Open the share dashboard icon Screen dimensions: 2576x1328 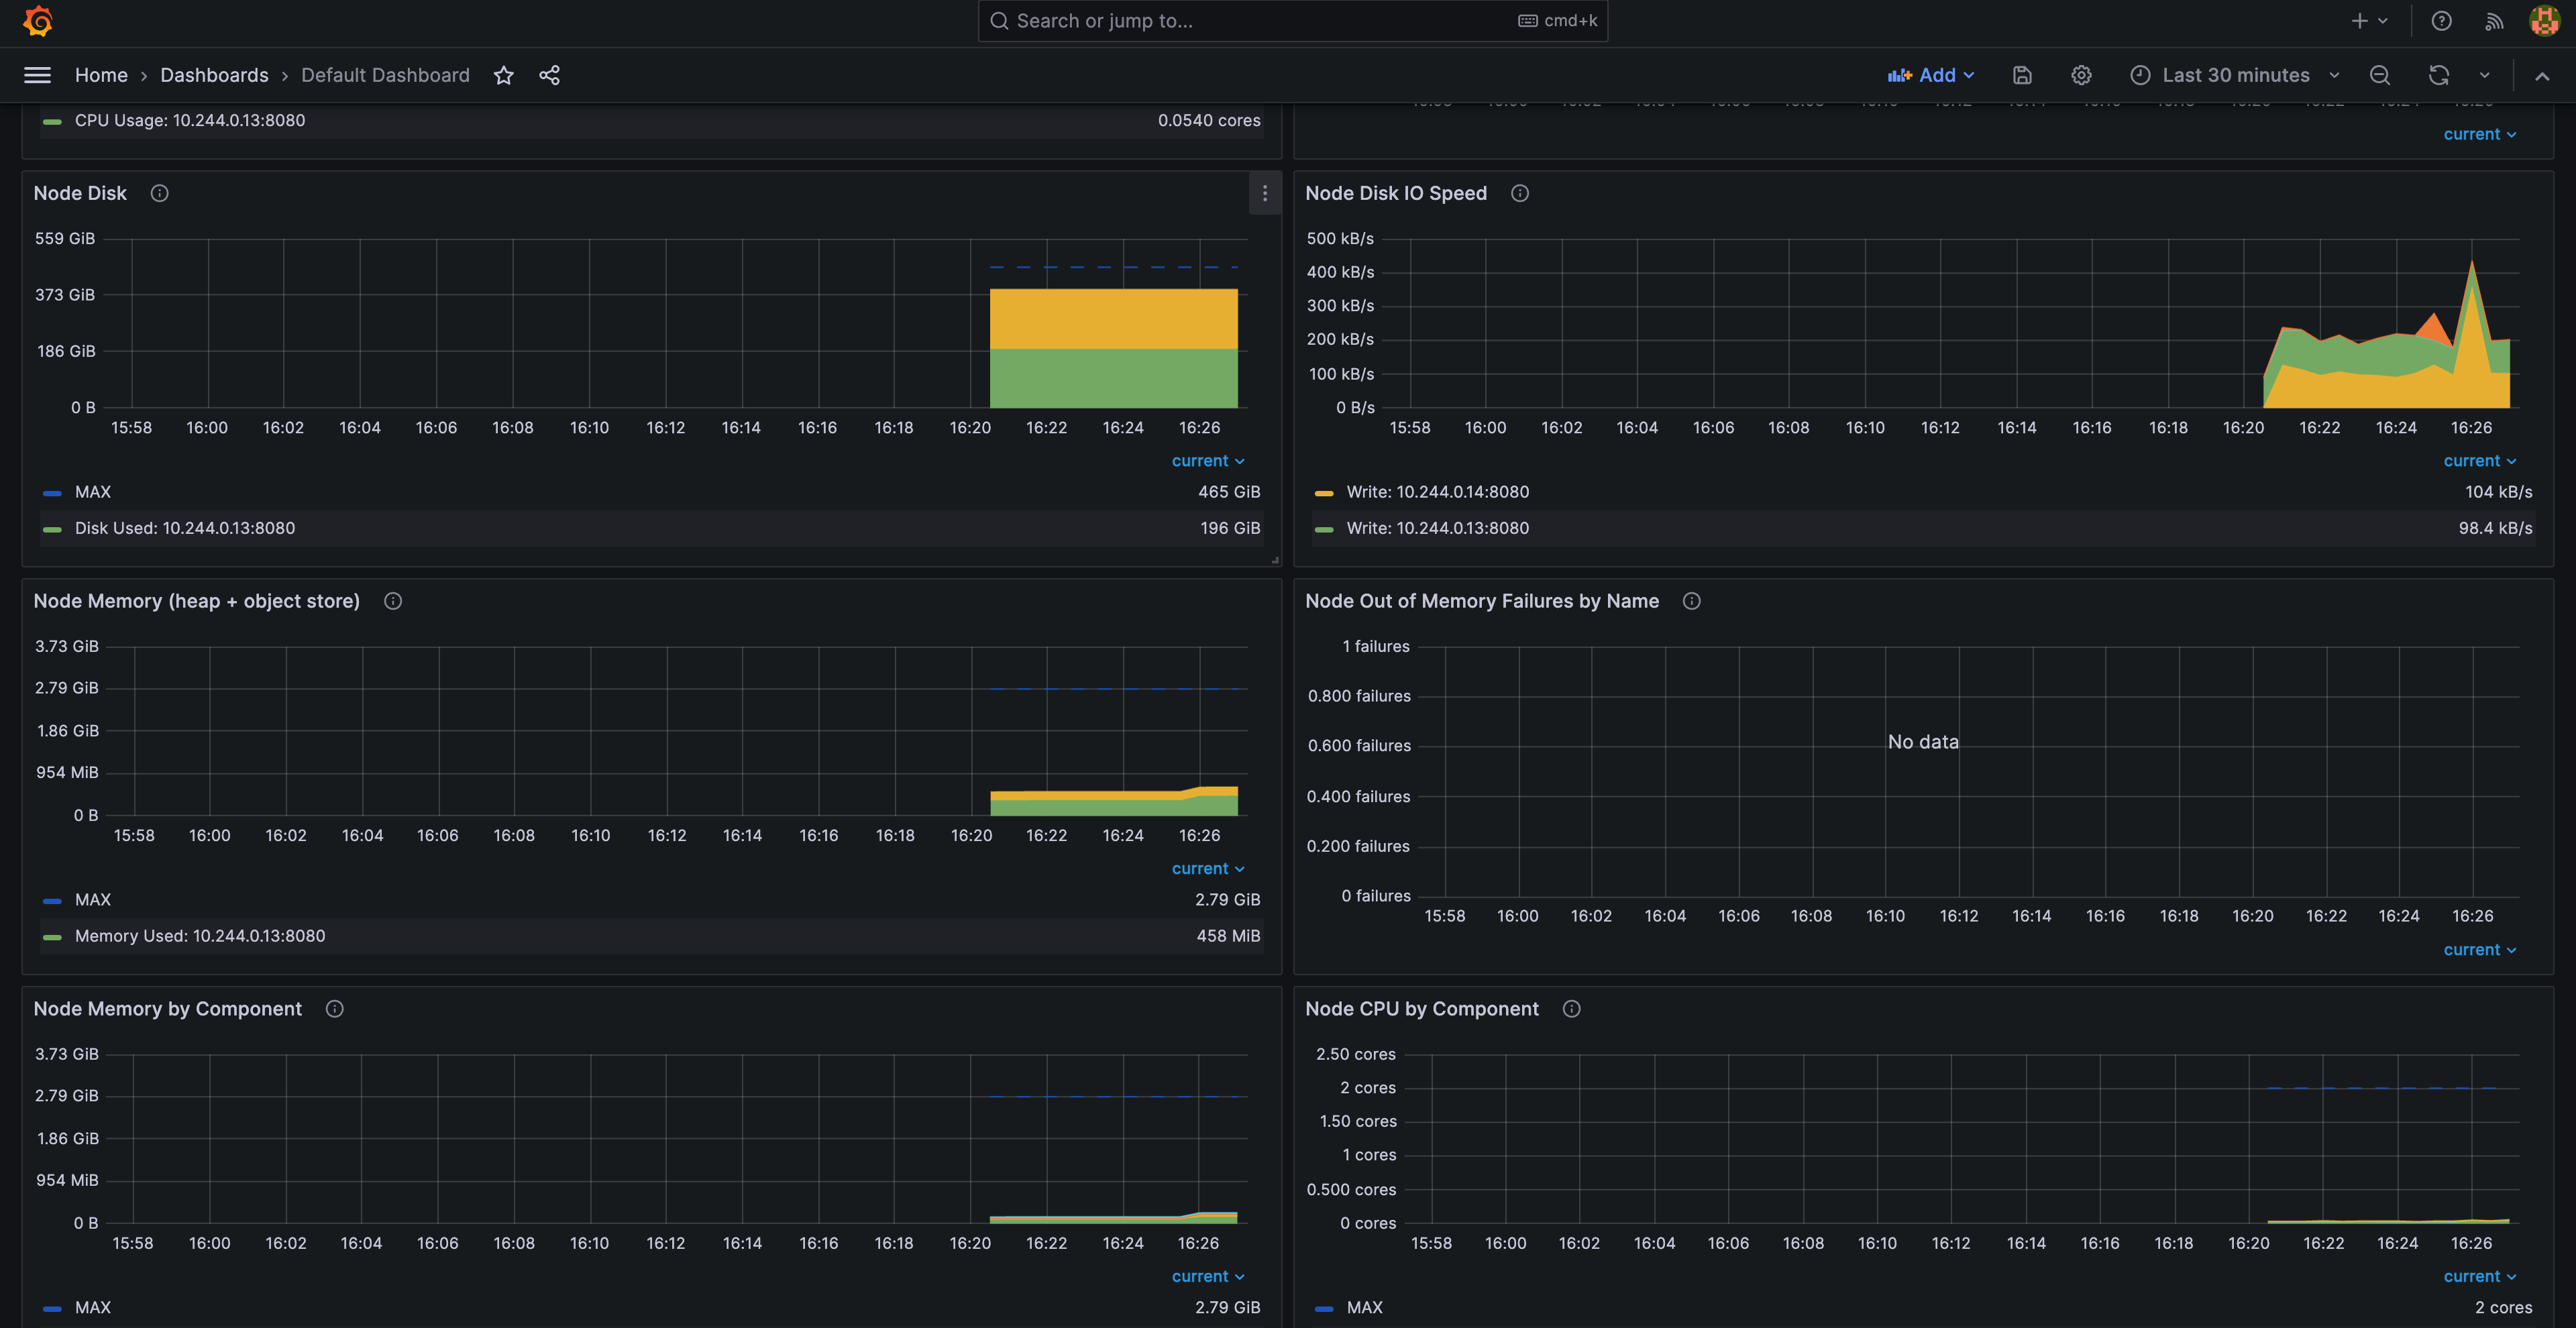(x=548, y=75)
